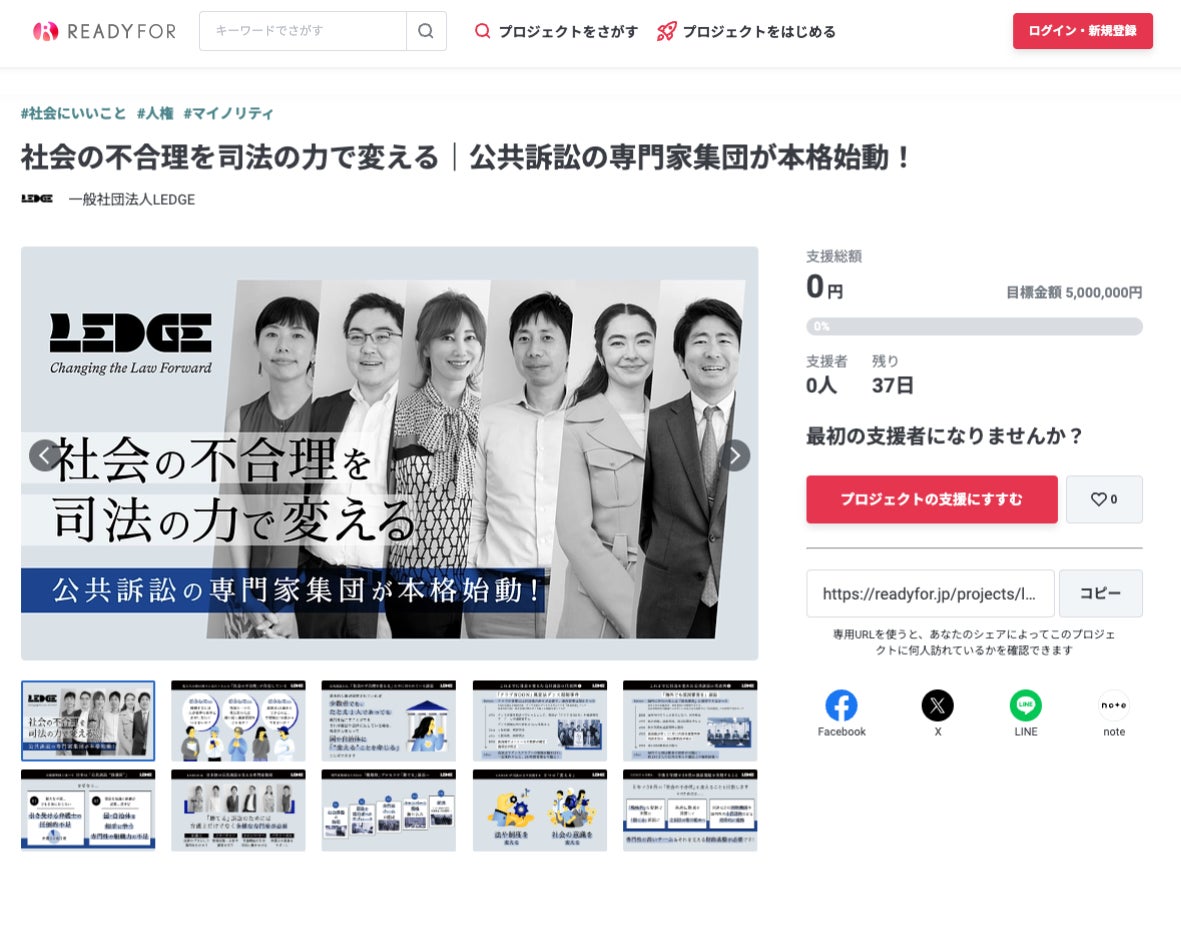Image resolution: width=1181 pixels, height=945 pixels.
Task: Open 一般社団法人LEDGE organizer link
Action: click(132, 200)
